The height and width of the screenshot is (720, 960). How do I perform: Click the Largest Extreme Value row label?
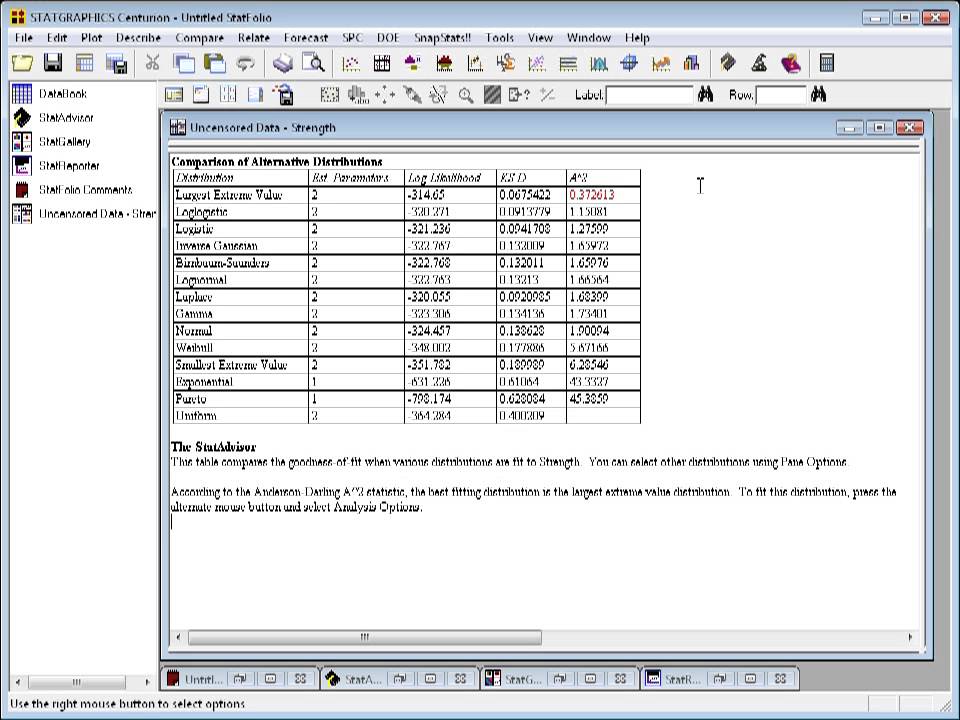(x=228, y=195)
